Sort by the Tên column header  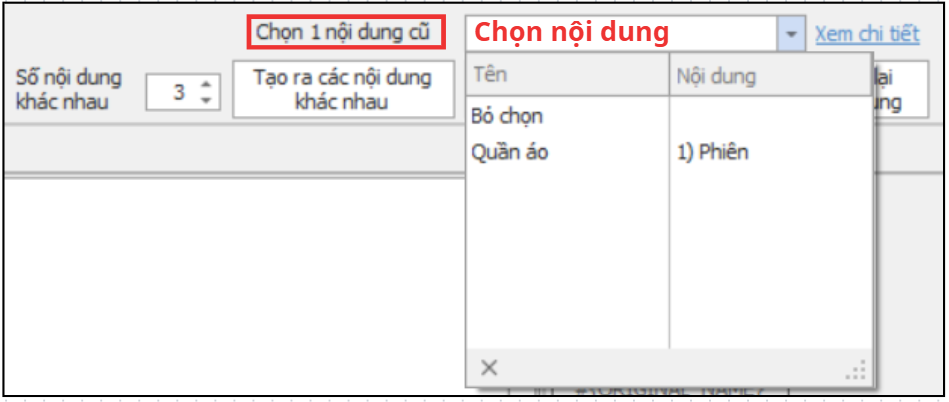tap(567, 75)
